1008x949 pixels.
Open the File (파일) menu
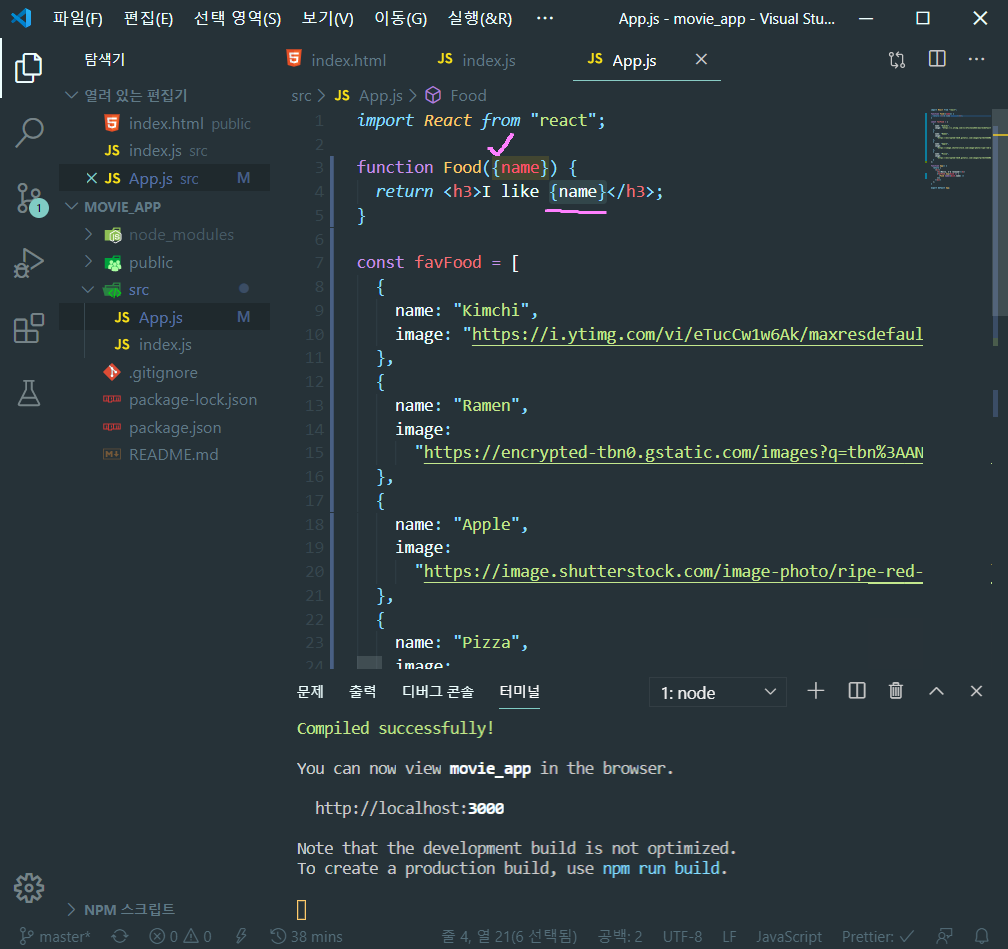coord(77,18)
